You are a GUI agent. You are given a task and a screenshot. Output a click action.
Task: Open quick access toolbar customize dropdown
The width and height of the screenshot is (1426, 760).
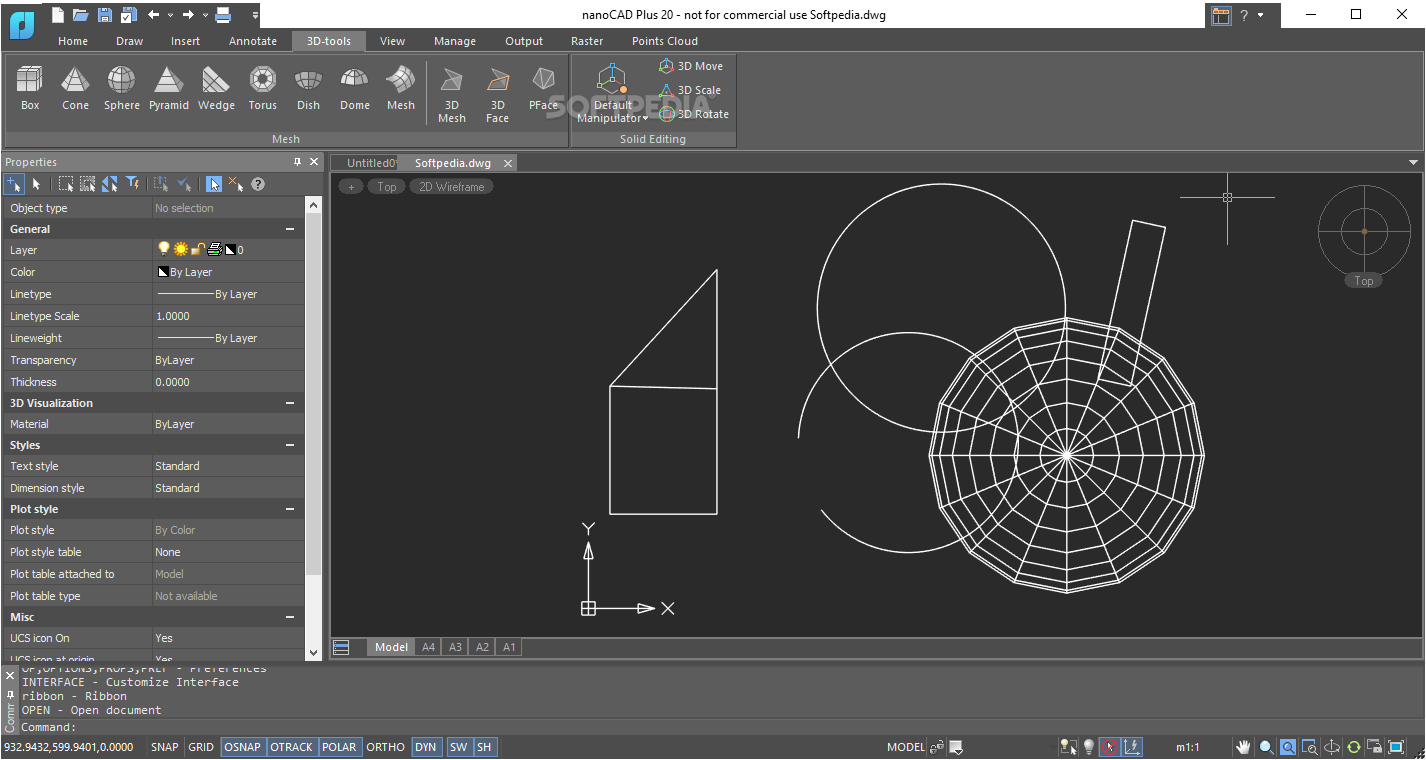[x=255, y=15]
